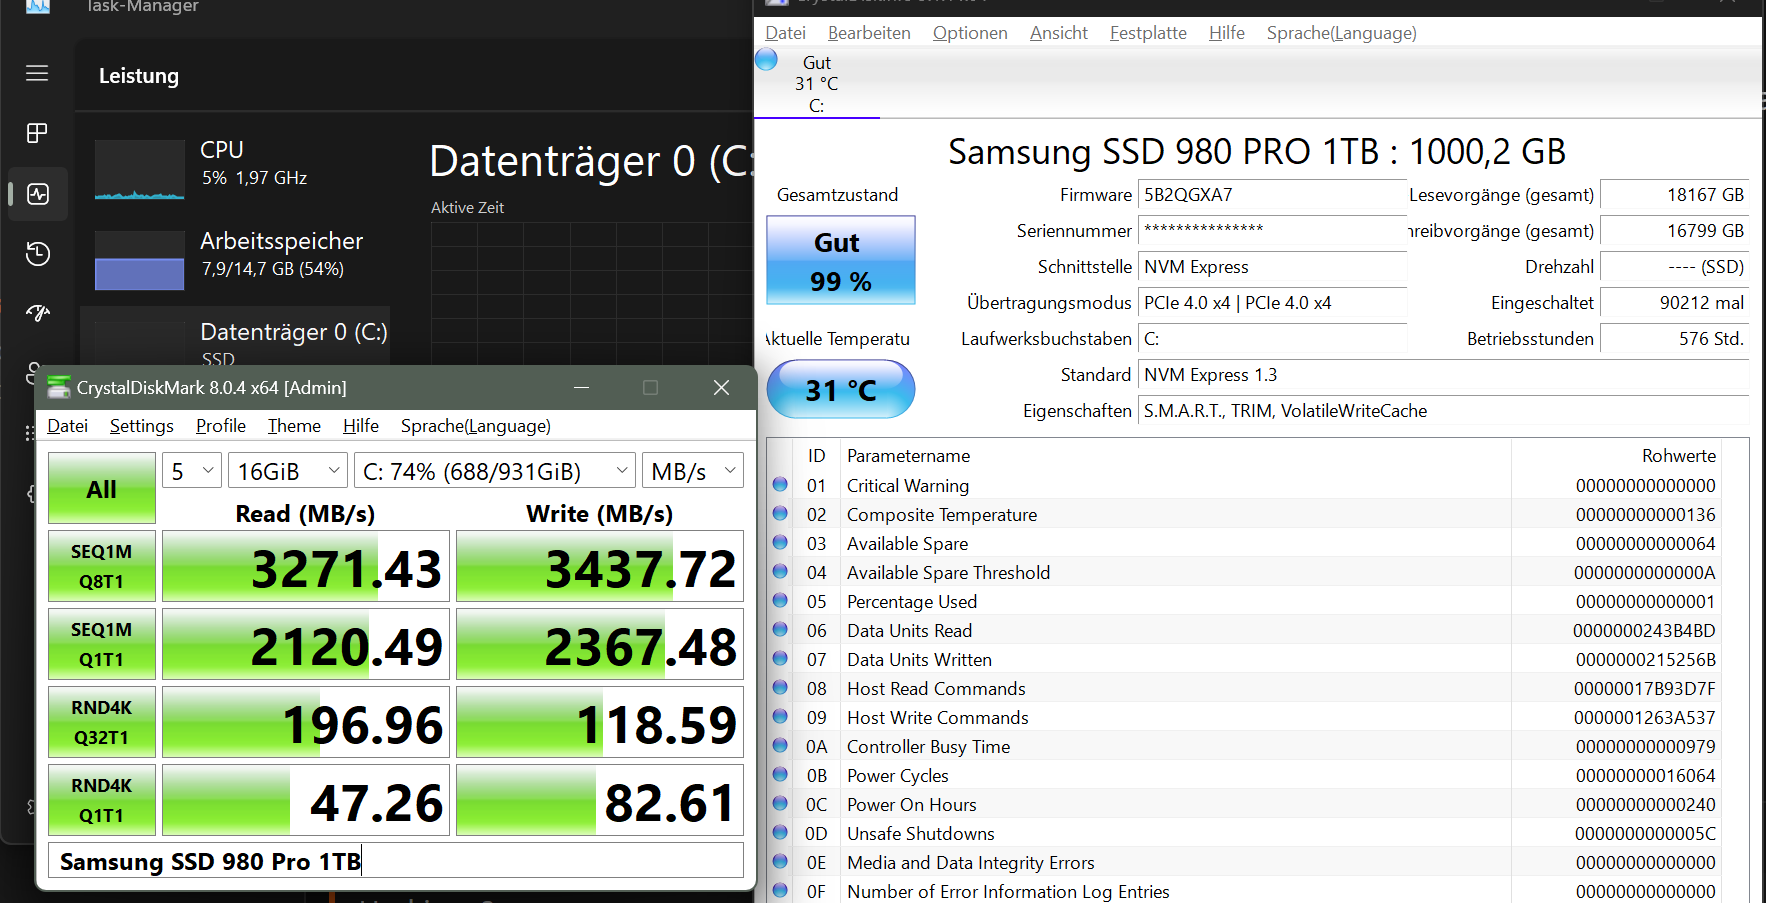
Task: Open Profile menu in CrystalDiskMark
Action: pyautogui.click(x=221, y=426)
